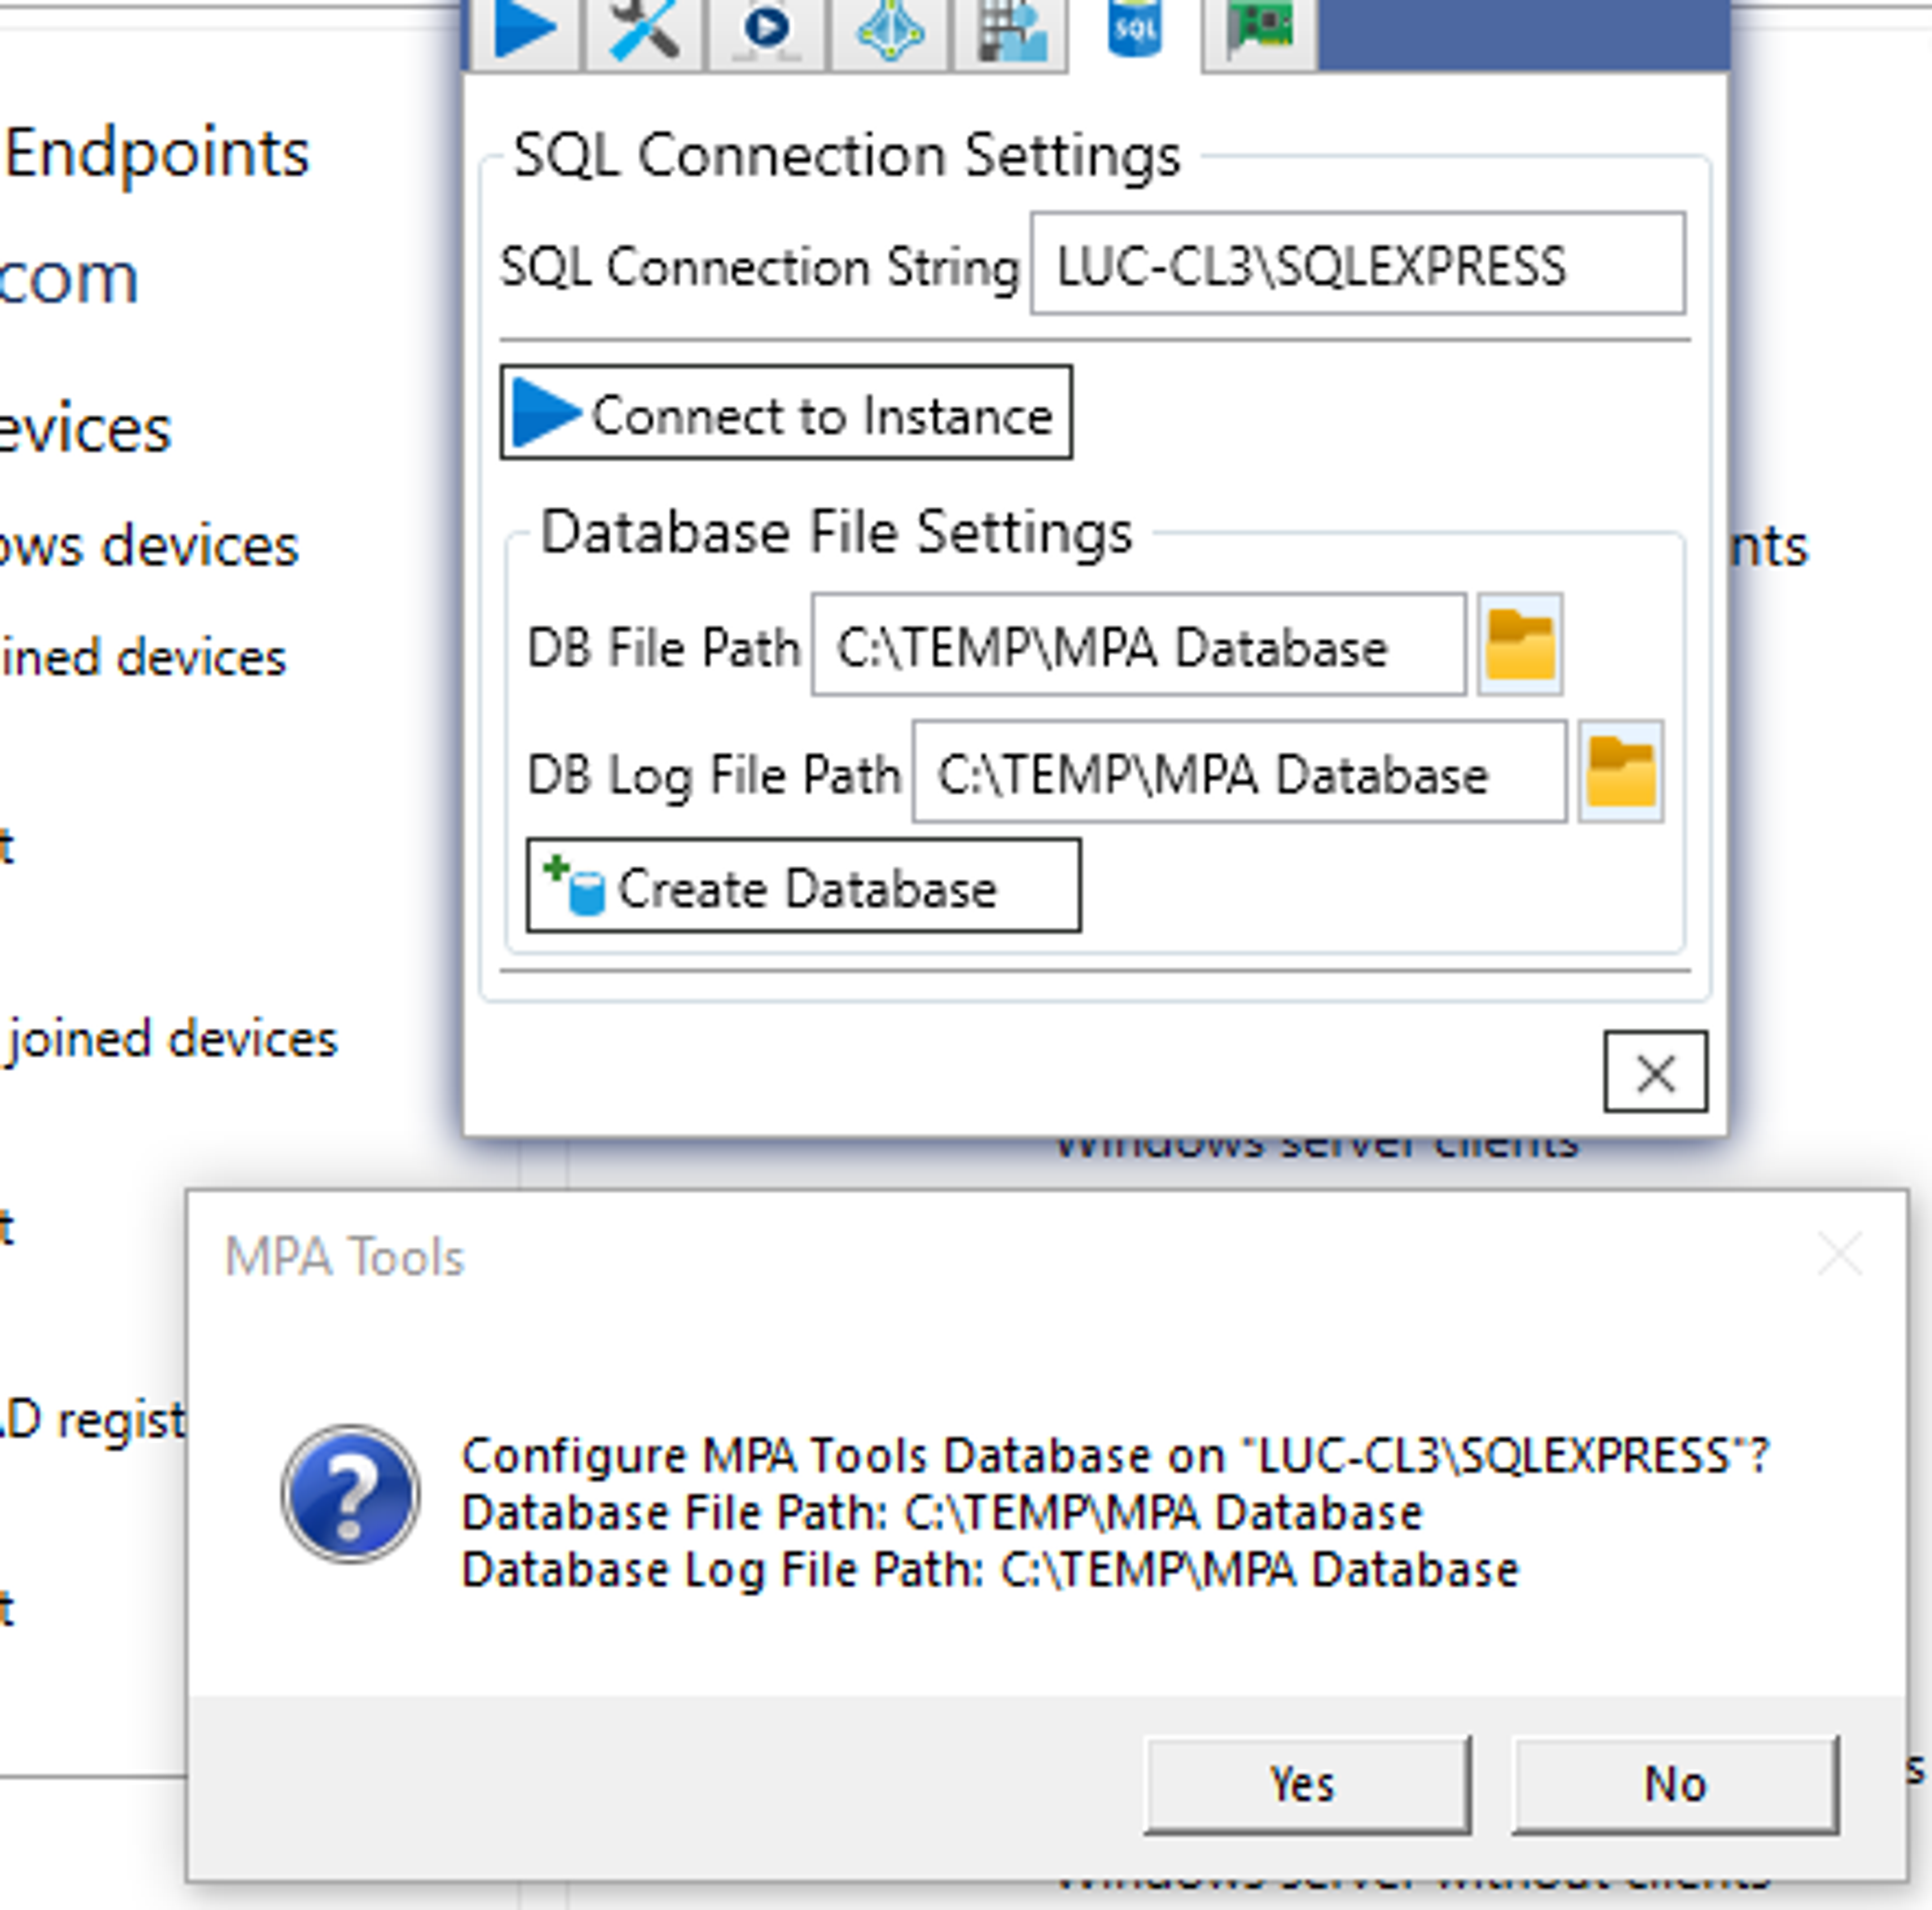Browse folder for DB File Path
This screenshot has height=1910, width=1932.
click(x=1520, y=645)
